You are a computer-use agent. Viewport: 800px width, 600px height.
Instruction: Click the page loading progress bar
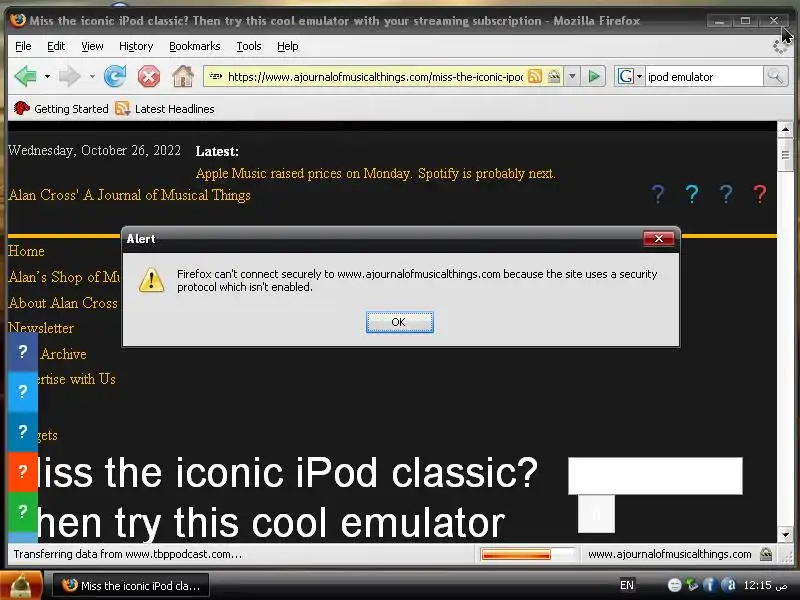[x=528, y=554]
